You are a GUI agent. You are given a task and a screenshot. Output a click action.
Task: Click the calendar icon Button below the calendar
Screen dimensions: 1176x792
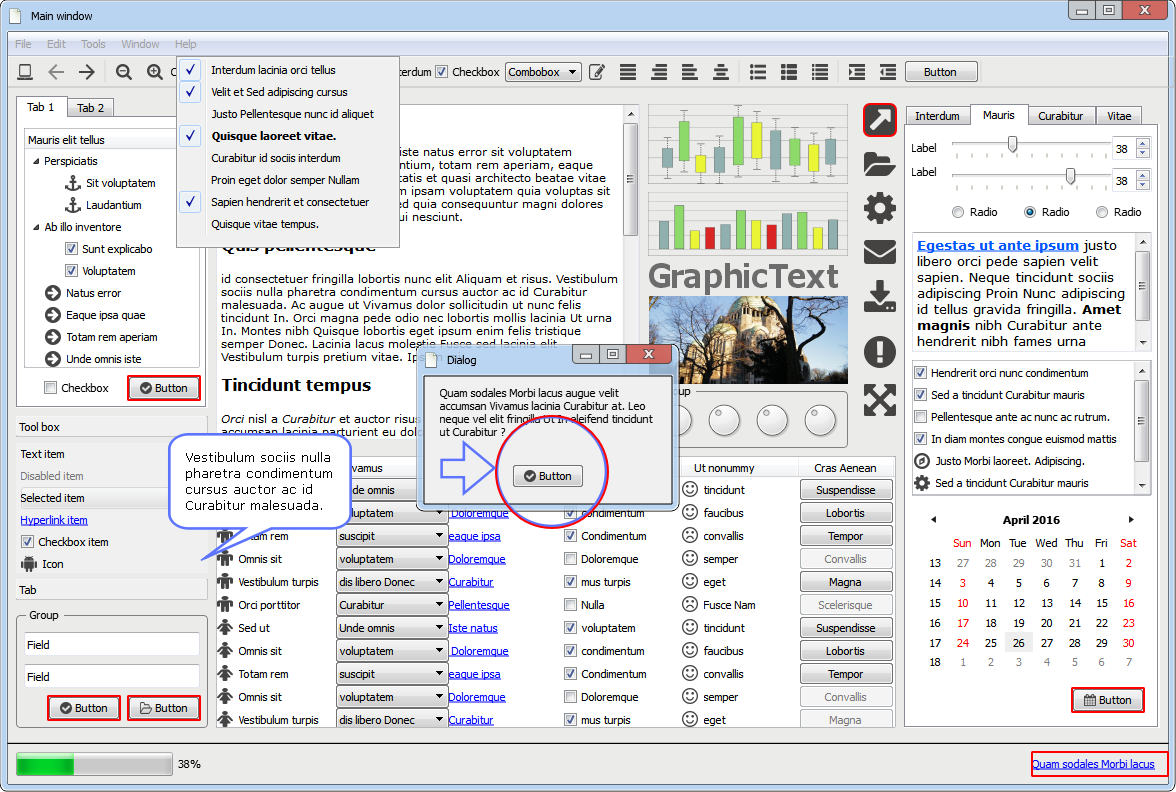1108,700
